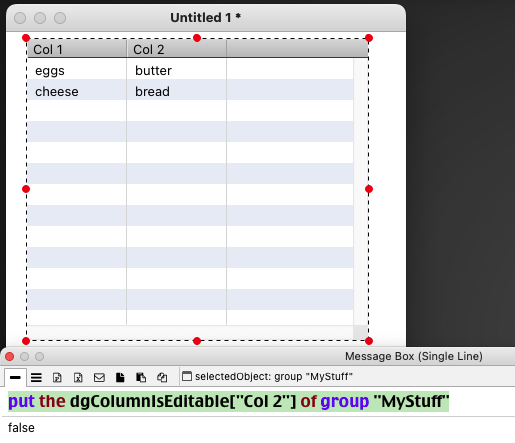Click the selectedObject group "MyStuff" label

[x=274, y=376]
